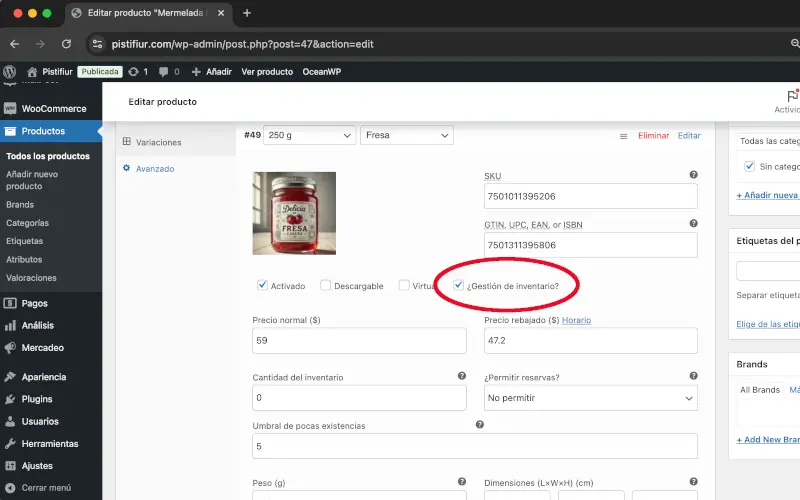
Task: Click the help icon next to Dimensiones
Action: click(693, 481)
